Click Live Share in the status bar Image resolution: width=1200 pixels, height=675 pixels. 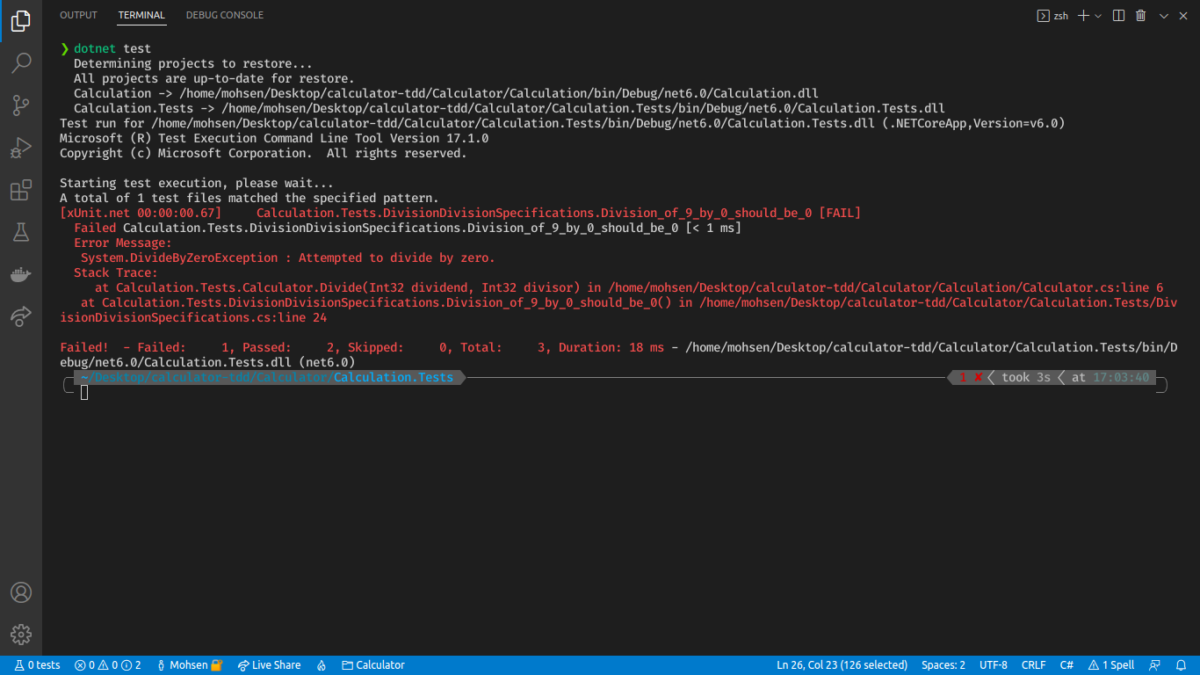point(269,665)
